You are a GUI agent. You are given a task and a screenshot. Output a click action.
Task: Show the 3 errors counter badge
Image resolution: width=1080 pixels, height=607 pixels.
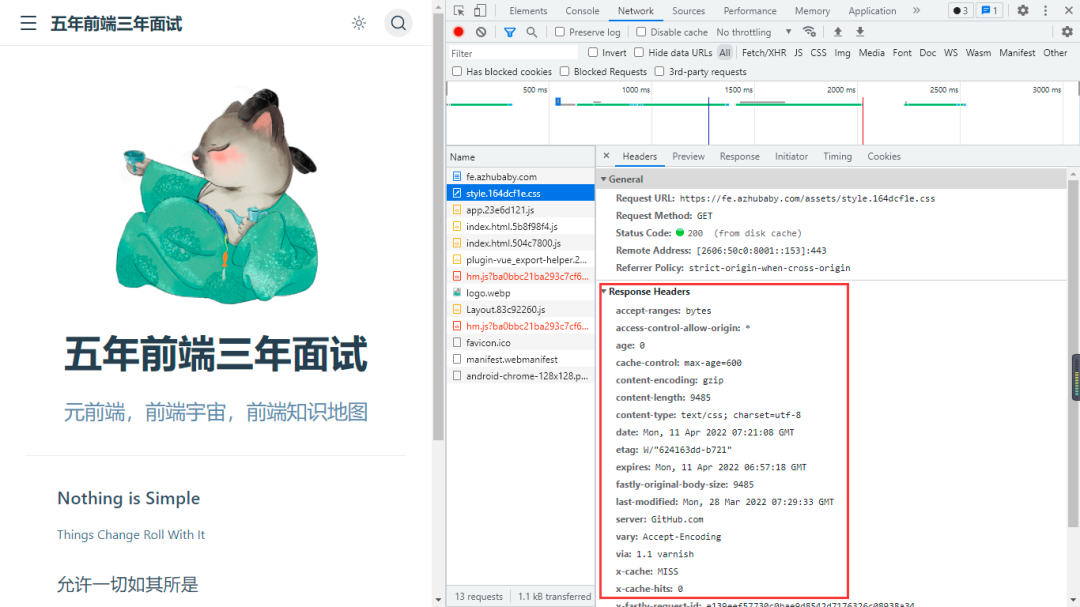point(960,10)
